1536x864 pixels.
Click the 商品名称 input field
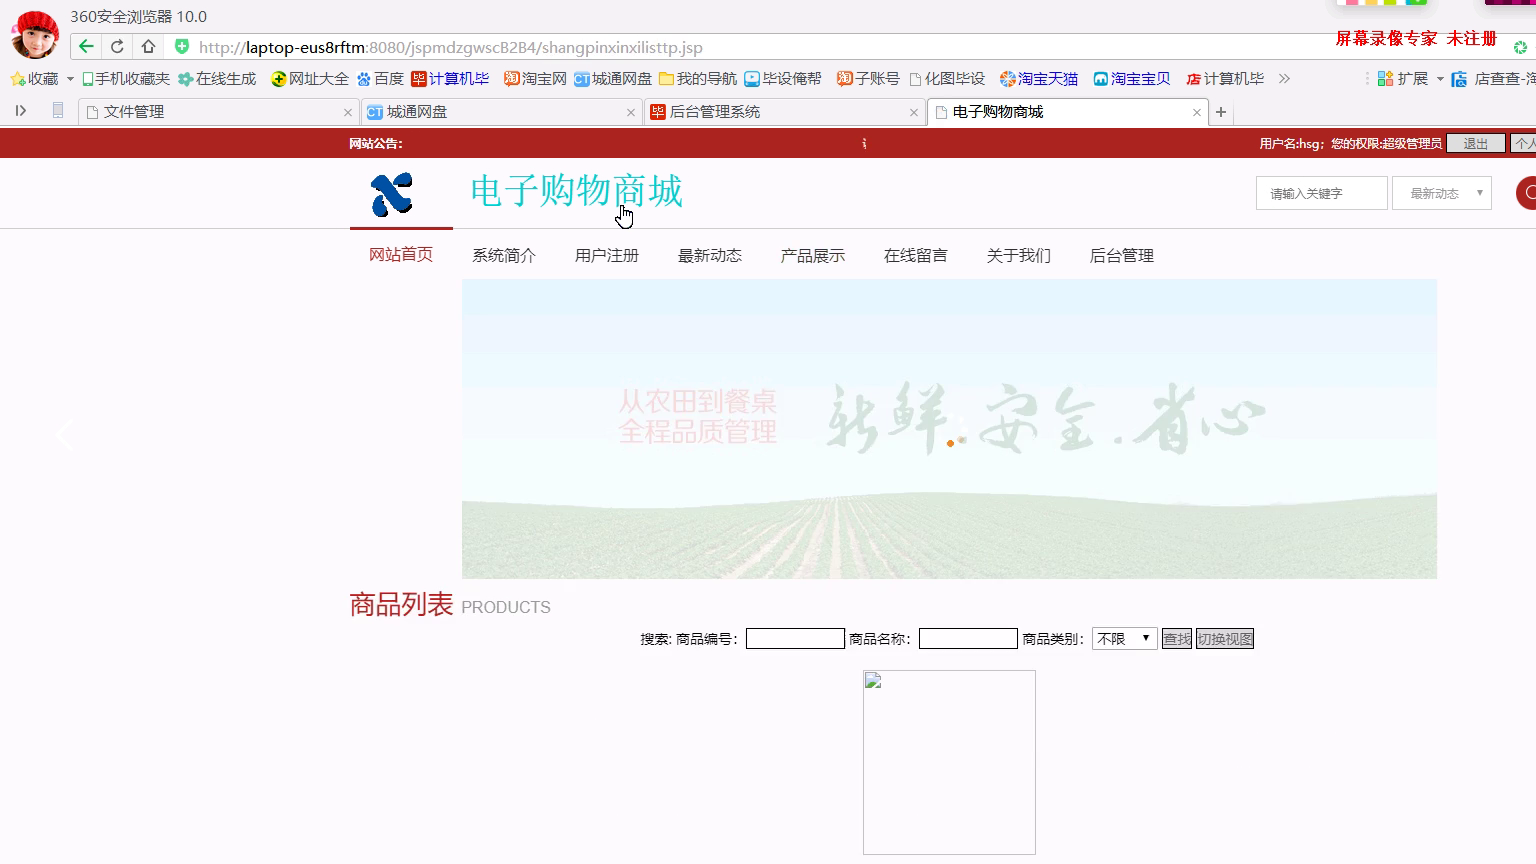(968, 639)
